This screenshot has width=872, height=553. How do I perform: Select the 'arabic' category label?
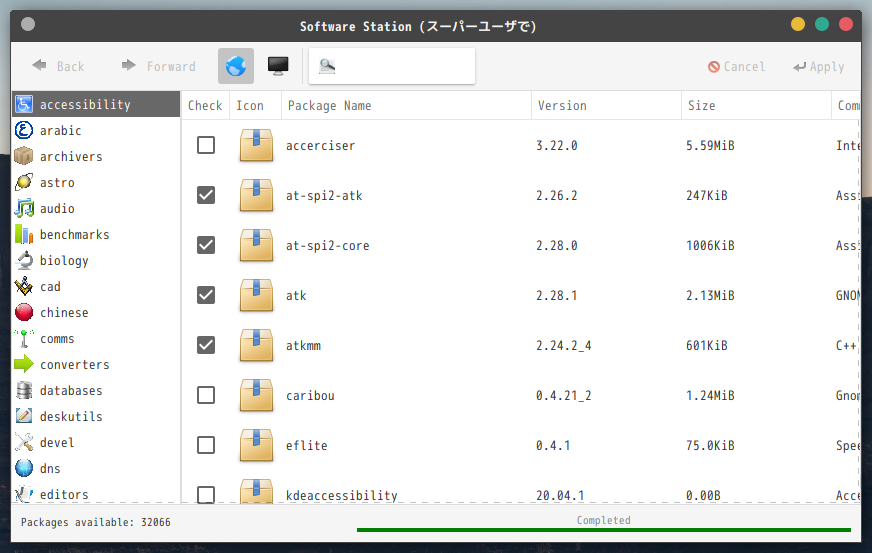[x=61, y=131]
